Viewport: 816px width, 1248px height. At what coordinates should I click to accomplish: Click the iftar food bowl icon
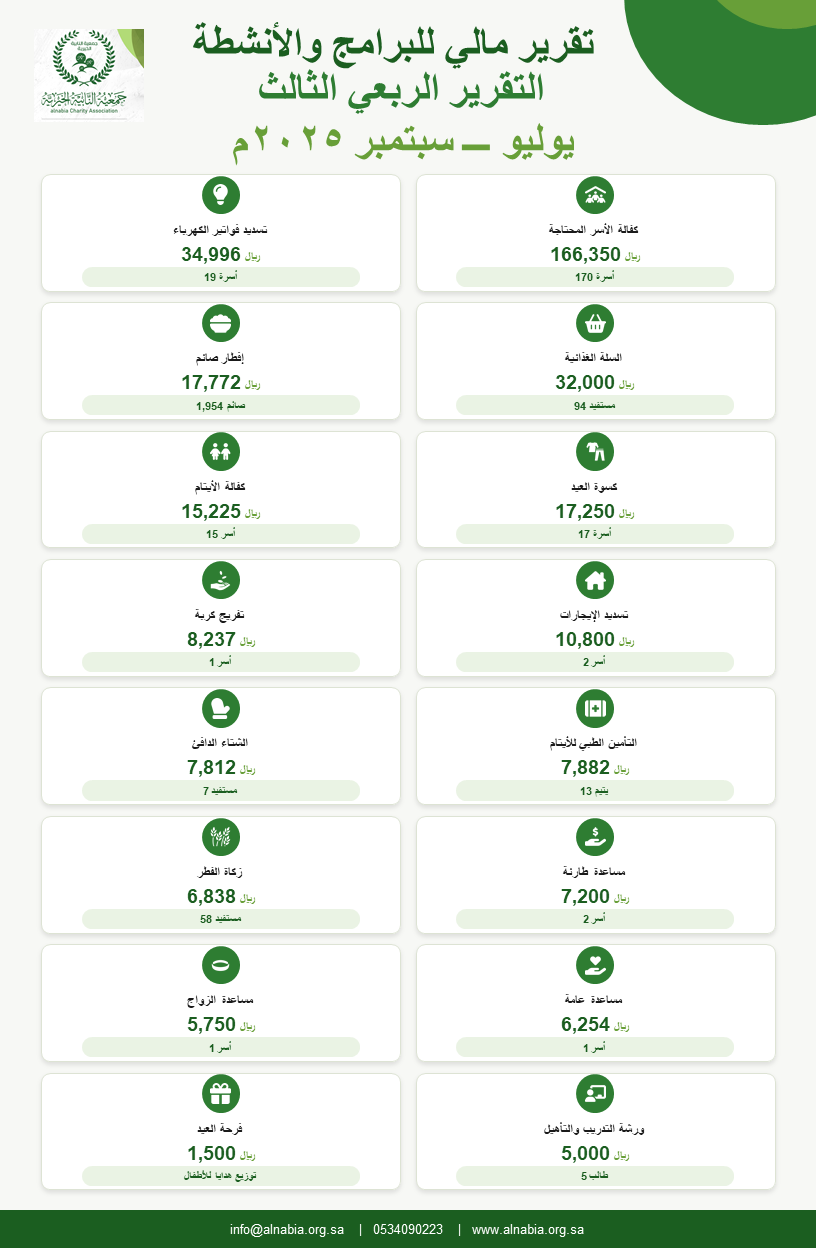tap(221, 323)
